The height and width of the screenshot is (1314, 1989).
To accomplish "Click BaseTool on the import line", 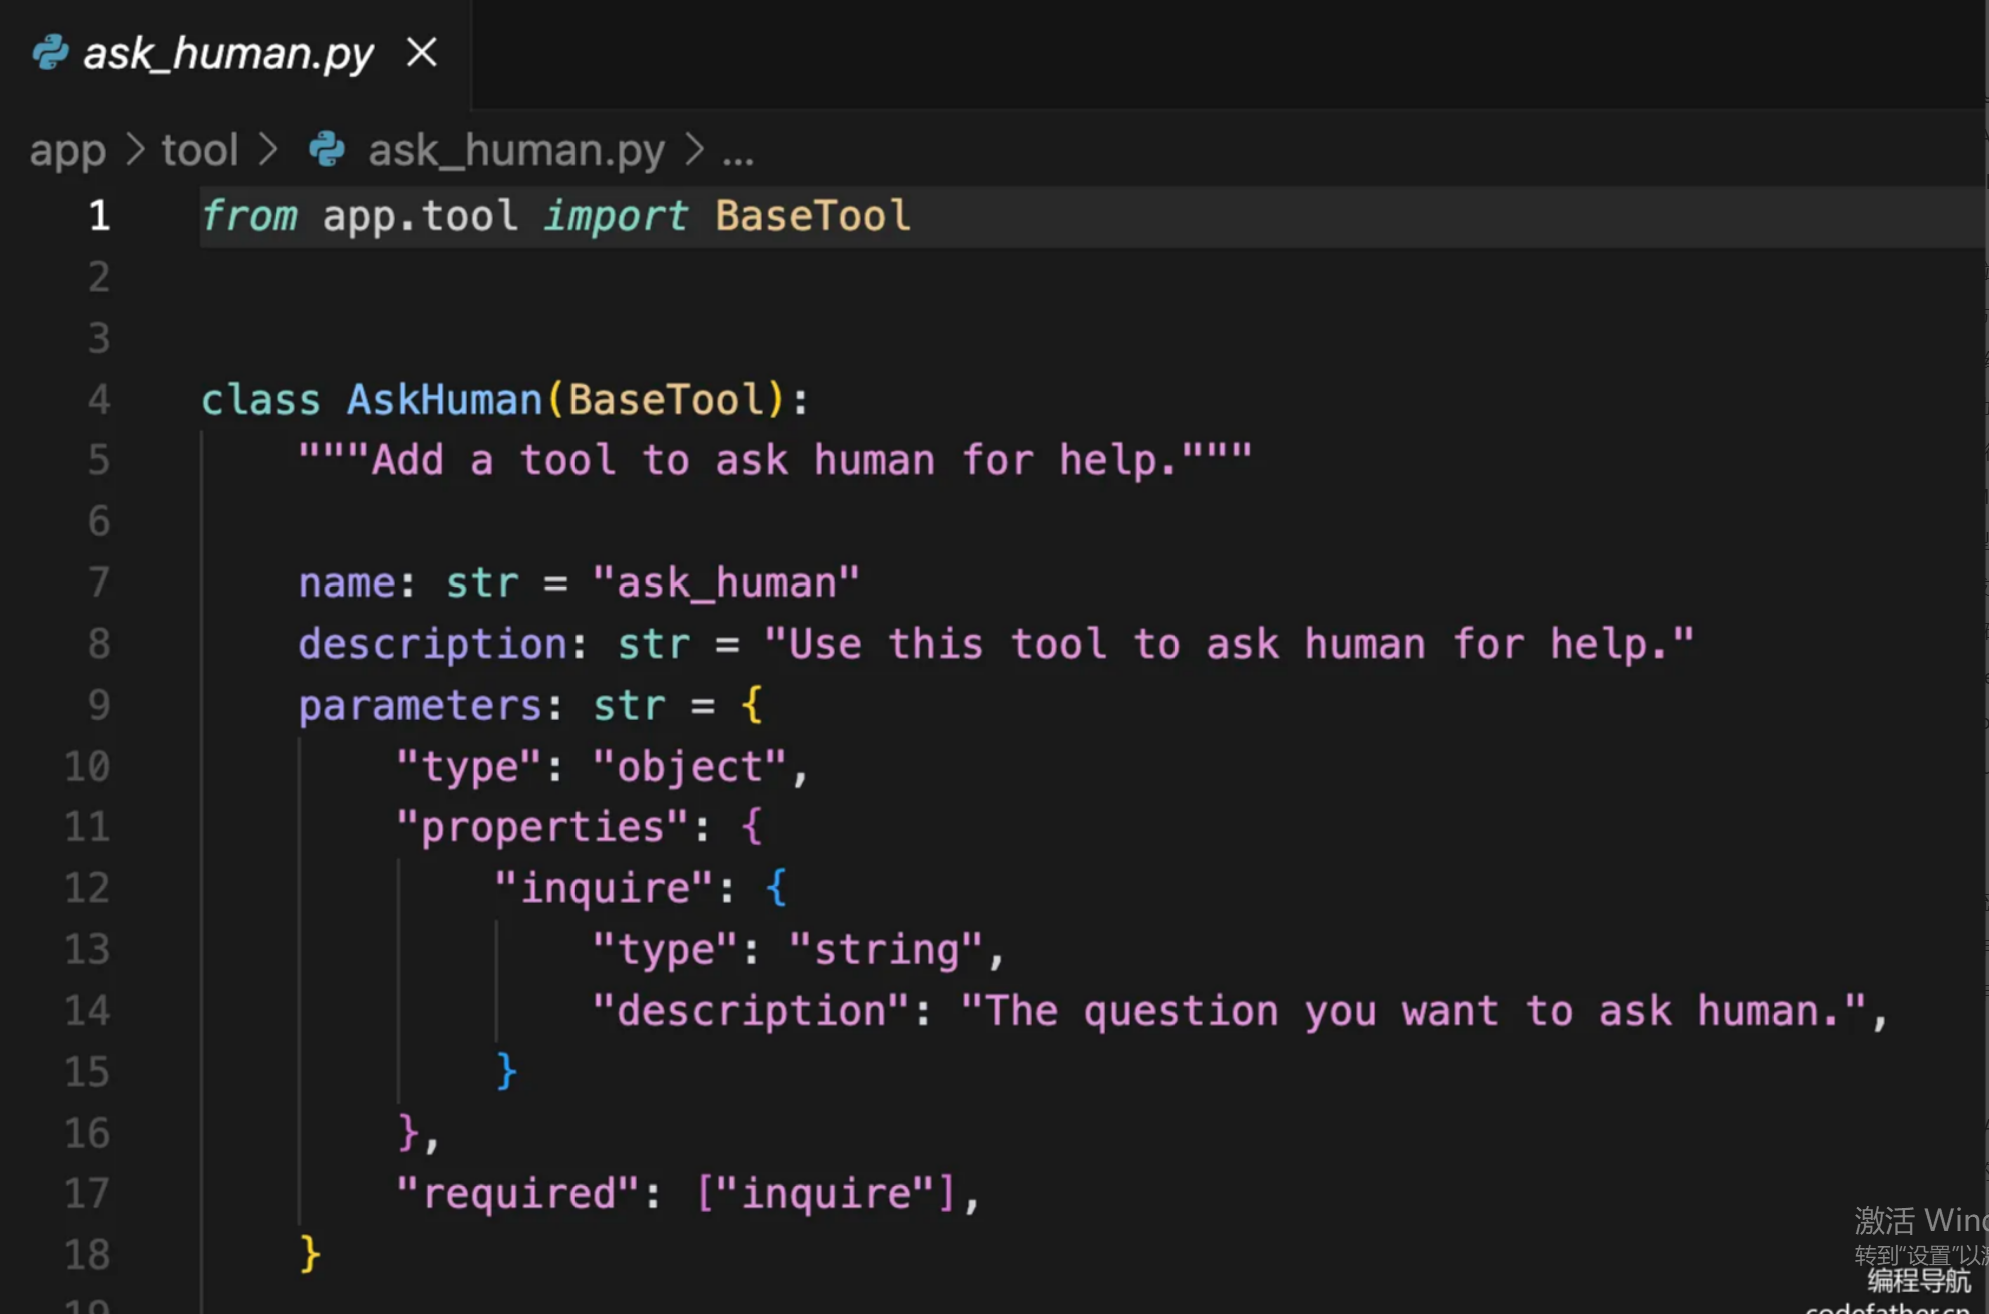I will pyautogui.click(x=812, y=216).
